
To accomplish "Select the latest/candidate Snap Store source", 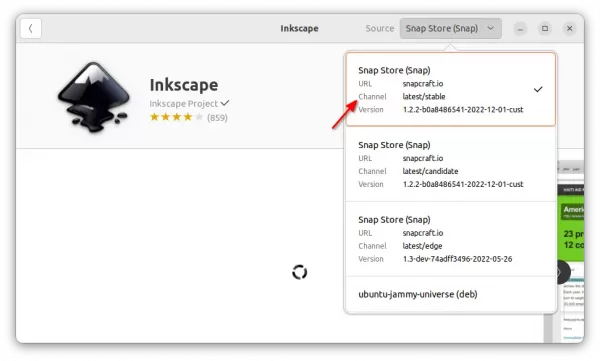I will pyautogui.click(x=450, y=164).
